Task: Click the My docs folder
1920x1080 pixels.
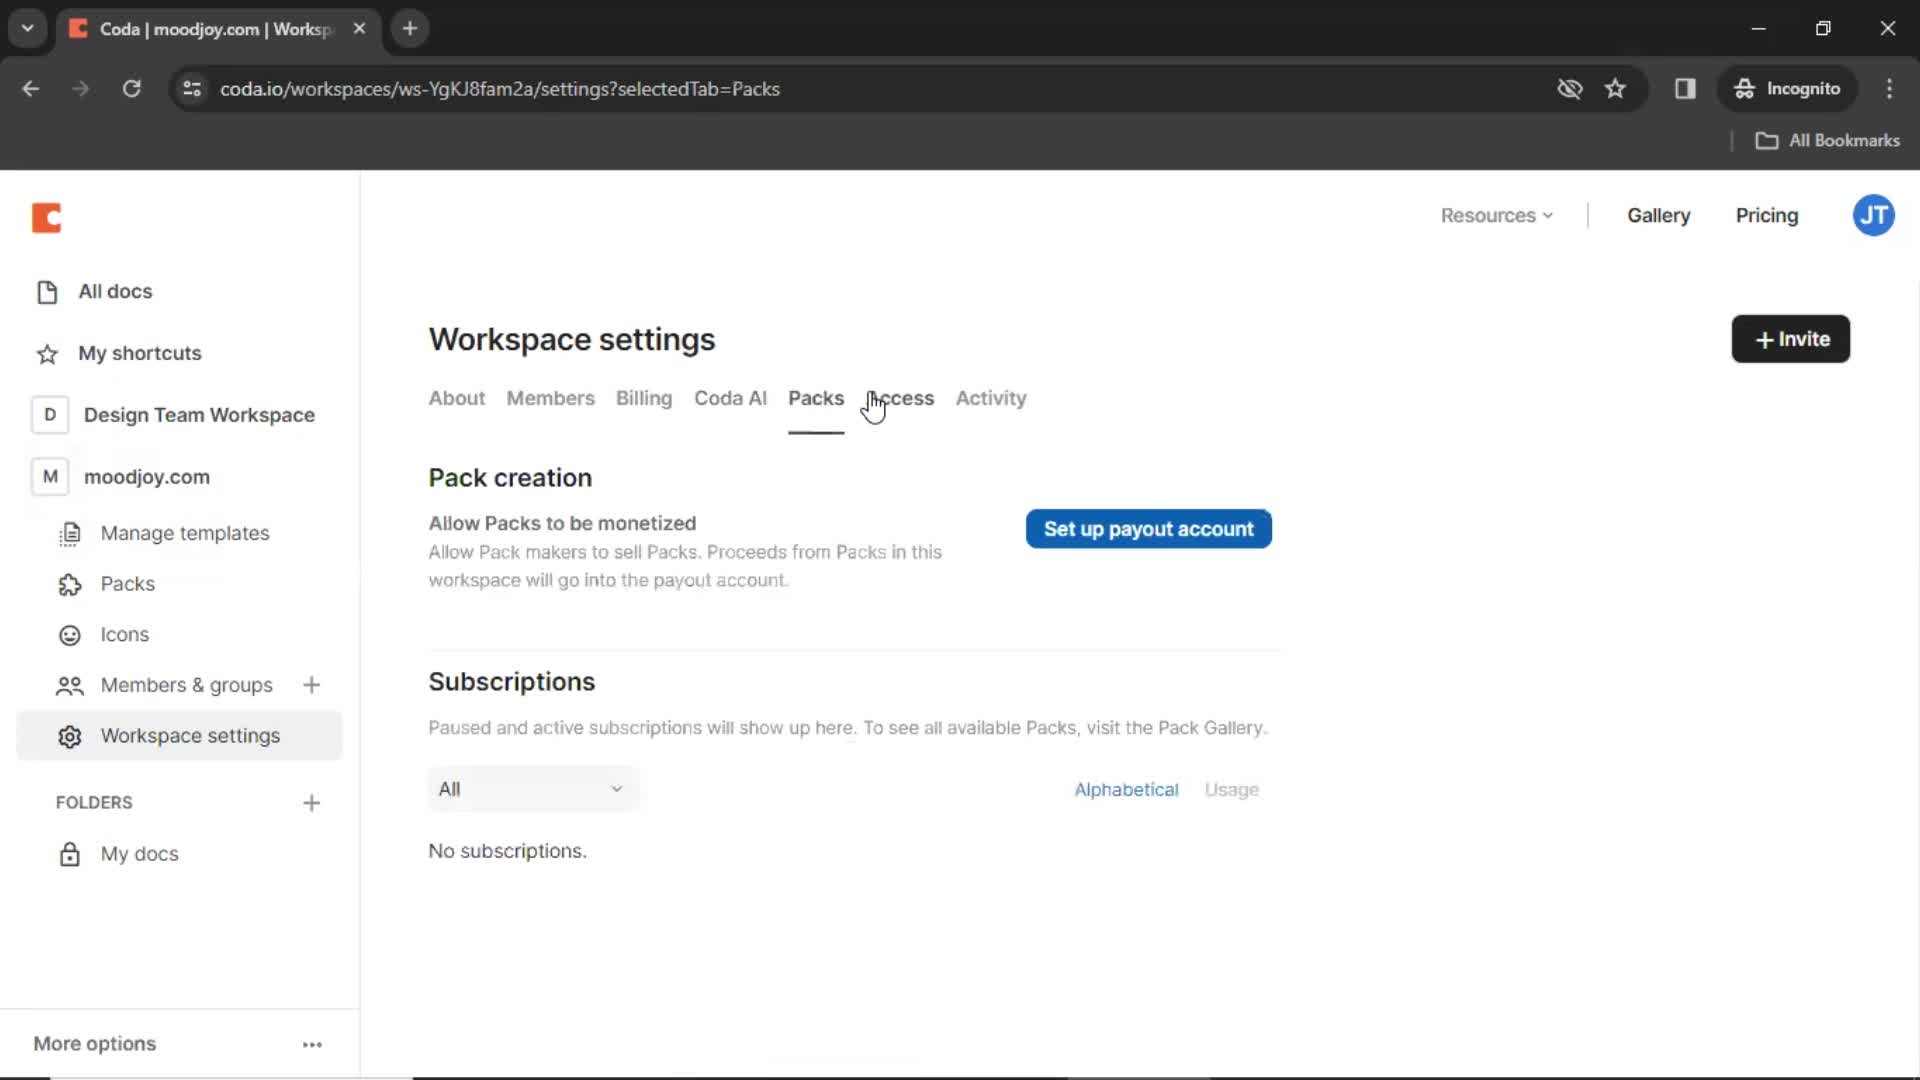Action: [138, 853]
